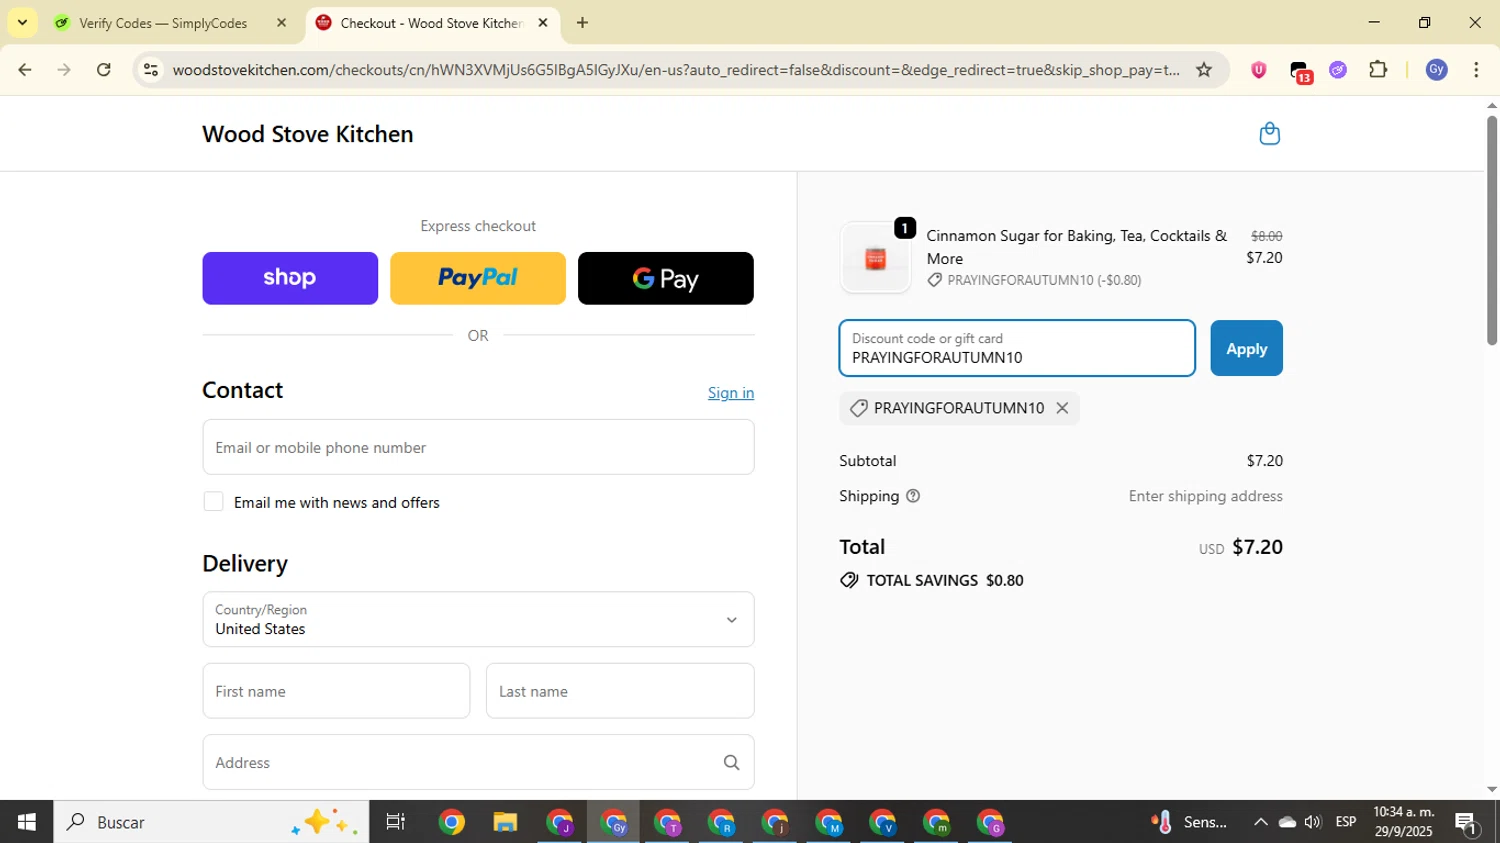Screen dimensions: 1500x843
Task: Open the extension with red 13 badge
Action: [x=1300, y=71]
